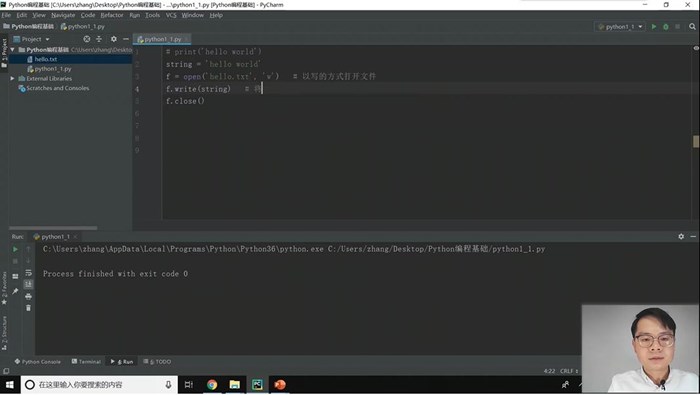Image resolution: width=700 pixels, height=395 pixels.
Task: Select hello.txt in project tree
Action: 46,59
